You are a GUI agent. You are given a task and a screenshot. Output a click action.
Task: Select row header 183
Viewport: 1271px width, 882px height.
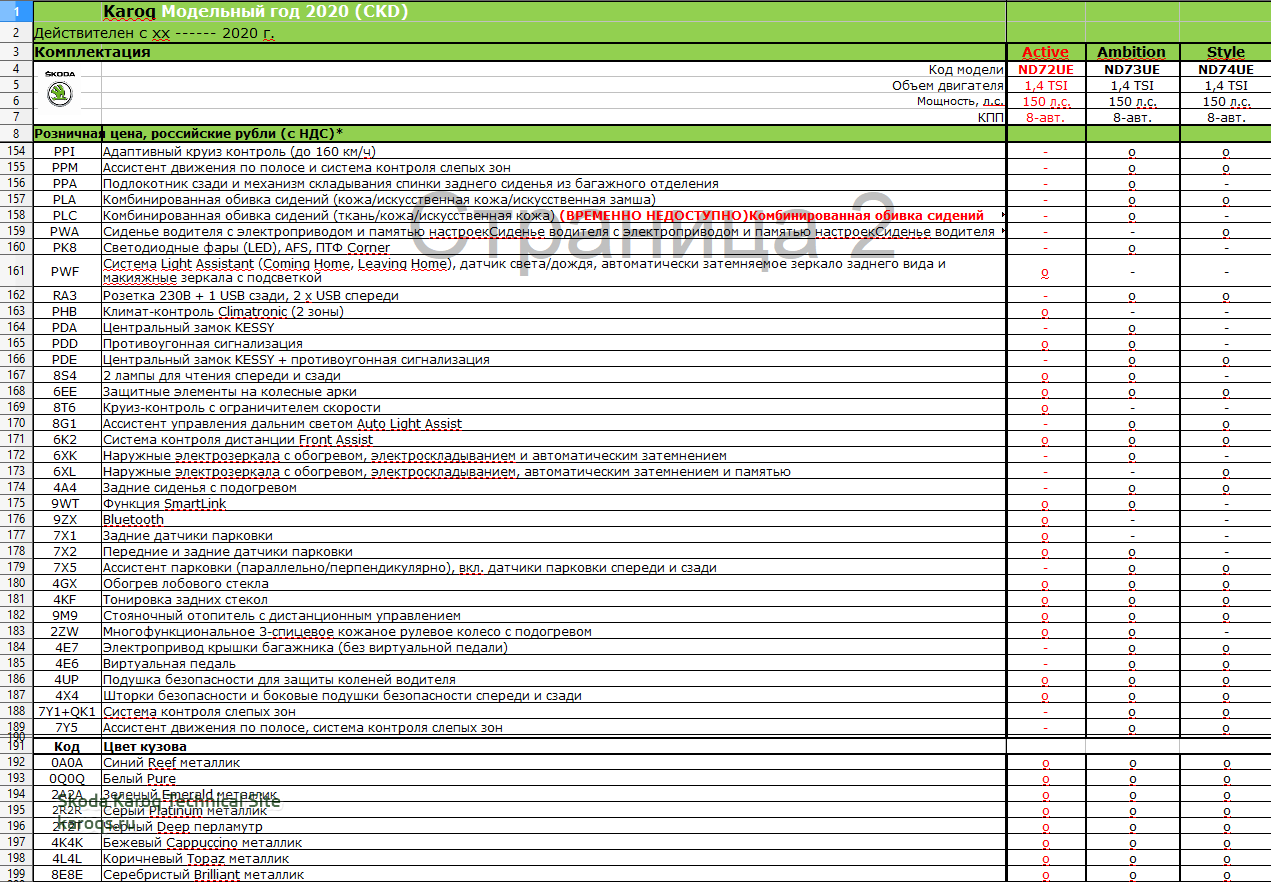(x=16, y=631)
